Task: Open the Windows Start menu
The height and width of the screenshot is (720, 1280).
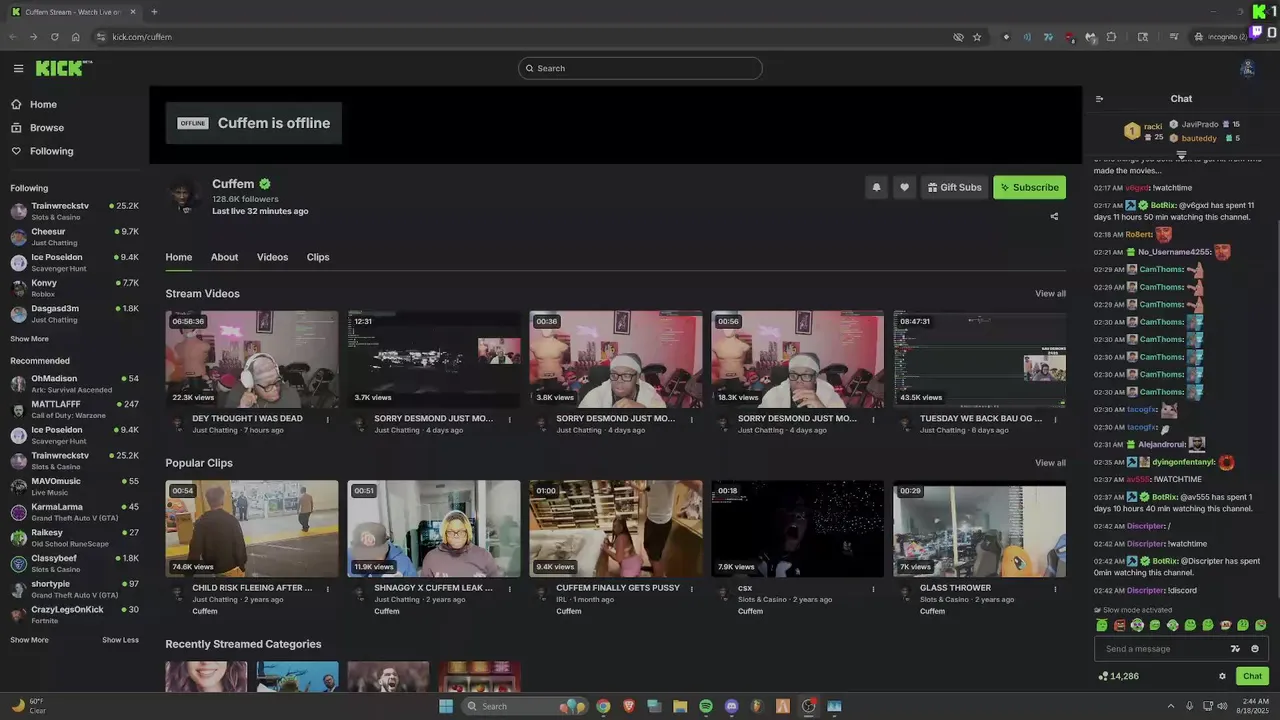Action: pos(446,706)
